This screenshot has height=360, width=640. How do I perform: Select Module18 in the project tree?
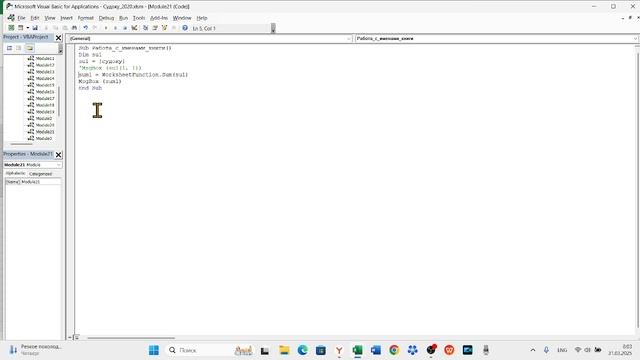(44, 105)
